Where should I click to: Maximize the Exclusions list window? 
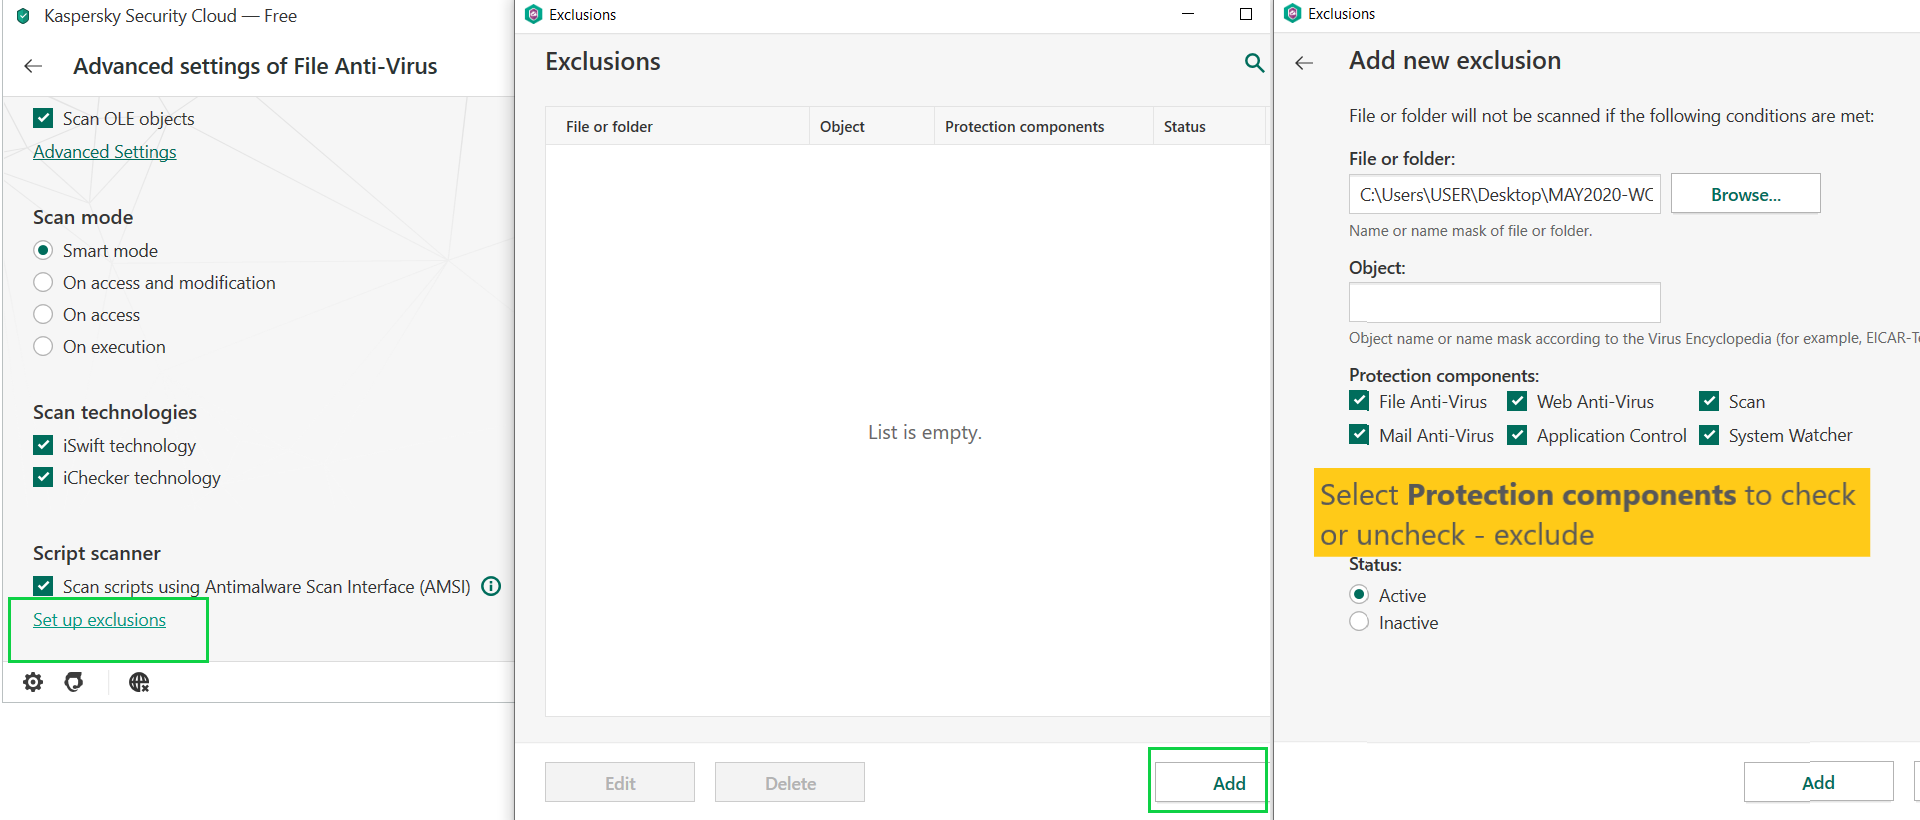point(1245,14)
